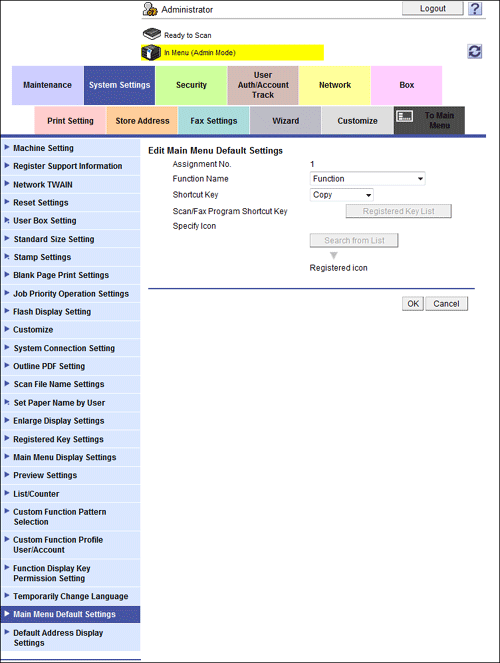Viewport: 500px width, 663px height.
Task: Open System Connection Setting
Action: click(71, 348)
